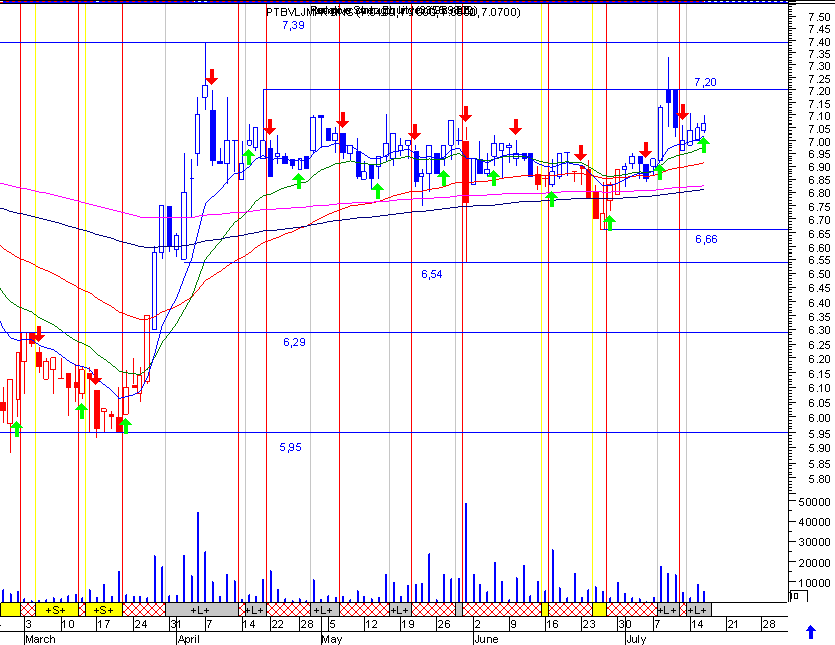The image size is (835, 645).
Task: Click the 7.00 price axis label
Action: 819,142
